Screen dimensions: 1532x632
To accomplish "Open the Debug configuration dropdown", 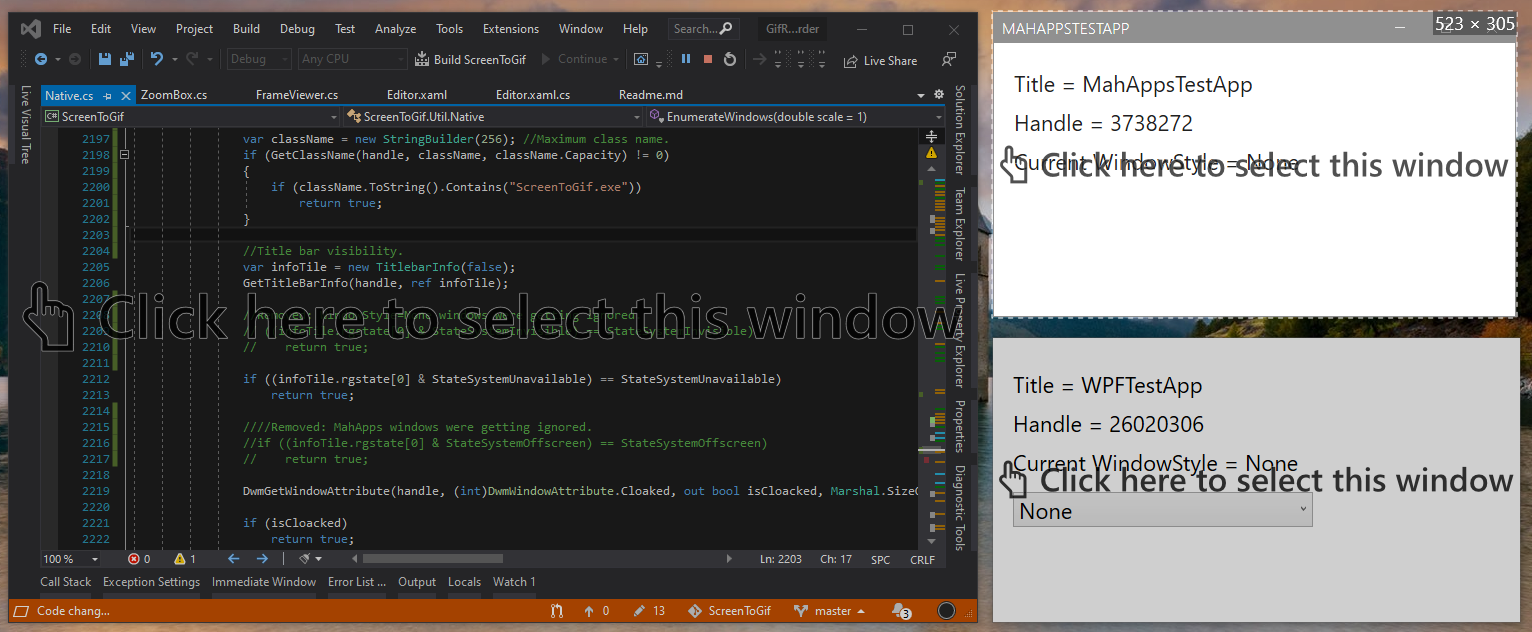I will click(260, 60).
